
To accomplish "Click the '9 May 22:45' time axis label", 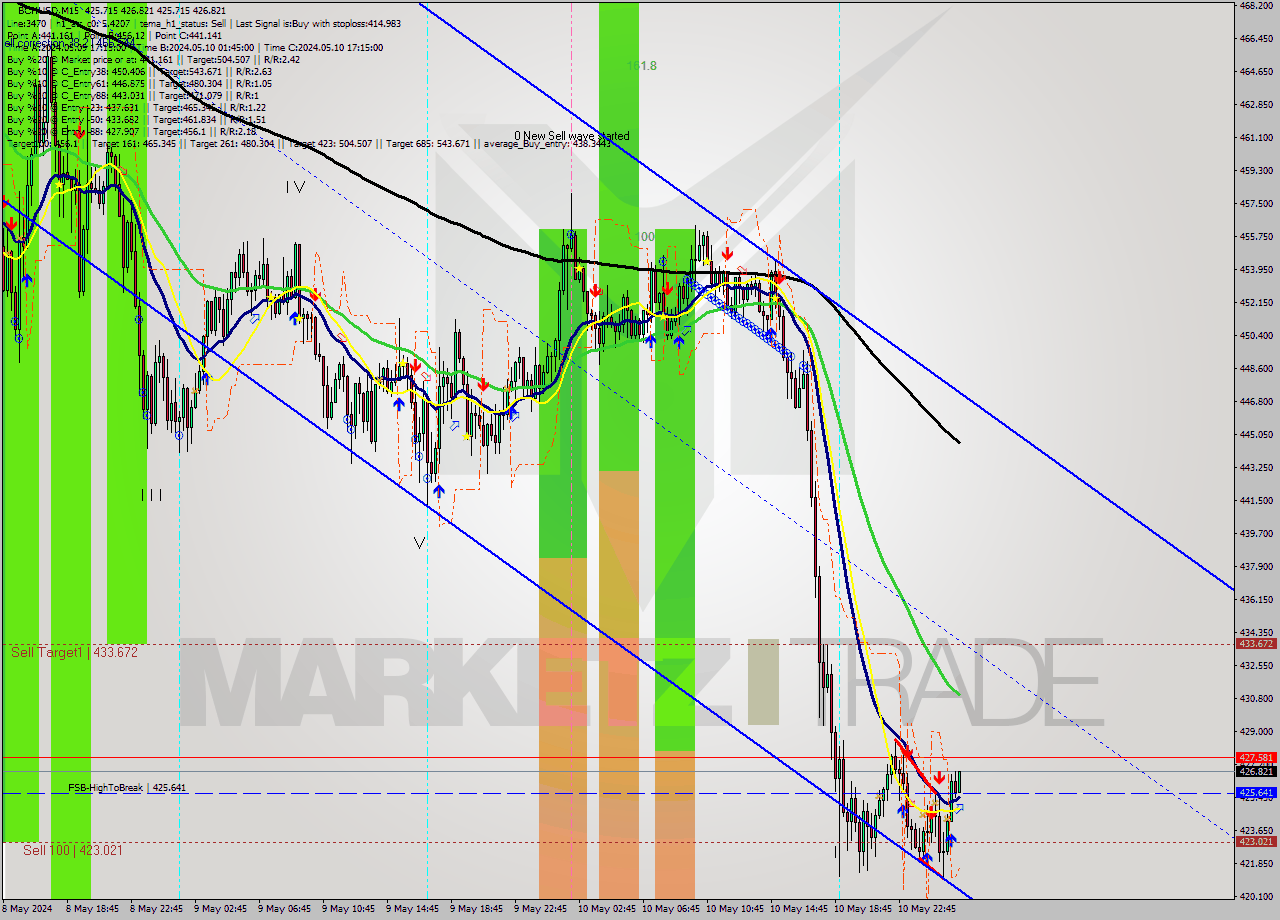I will pyautogui.click(x=540, y=909).
